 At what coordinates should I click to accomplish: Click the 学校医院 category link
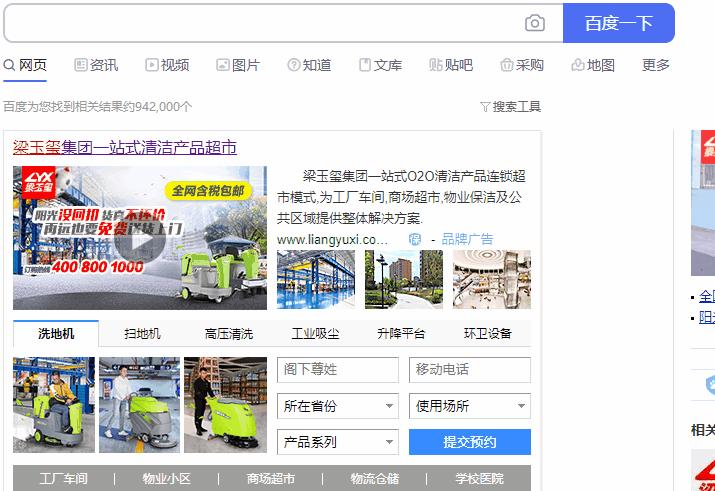[x=479, y=479]
